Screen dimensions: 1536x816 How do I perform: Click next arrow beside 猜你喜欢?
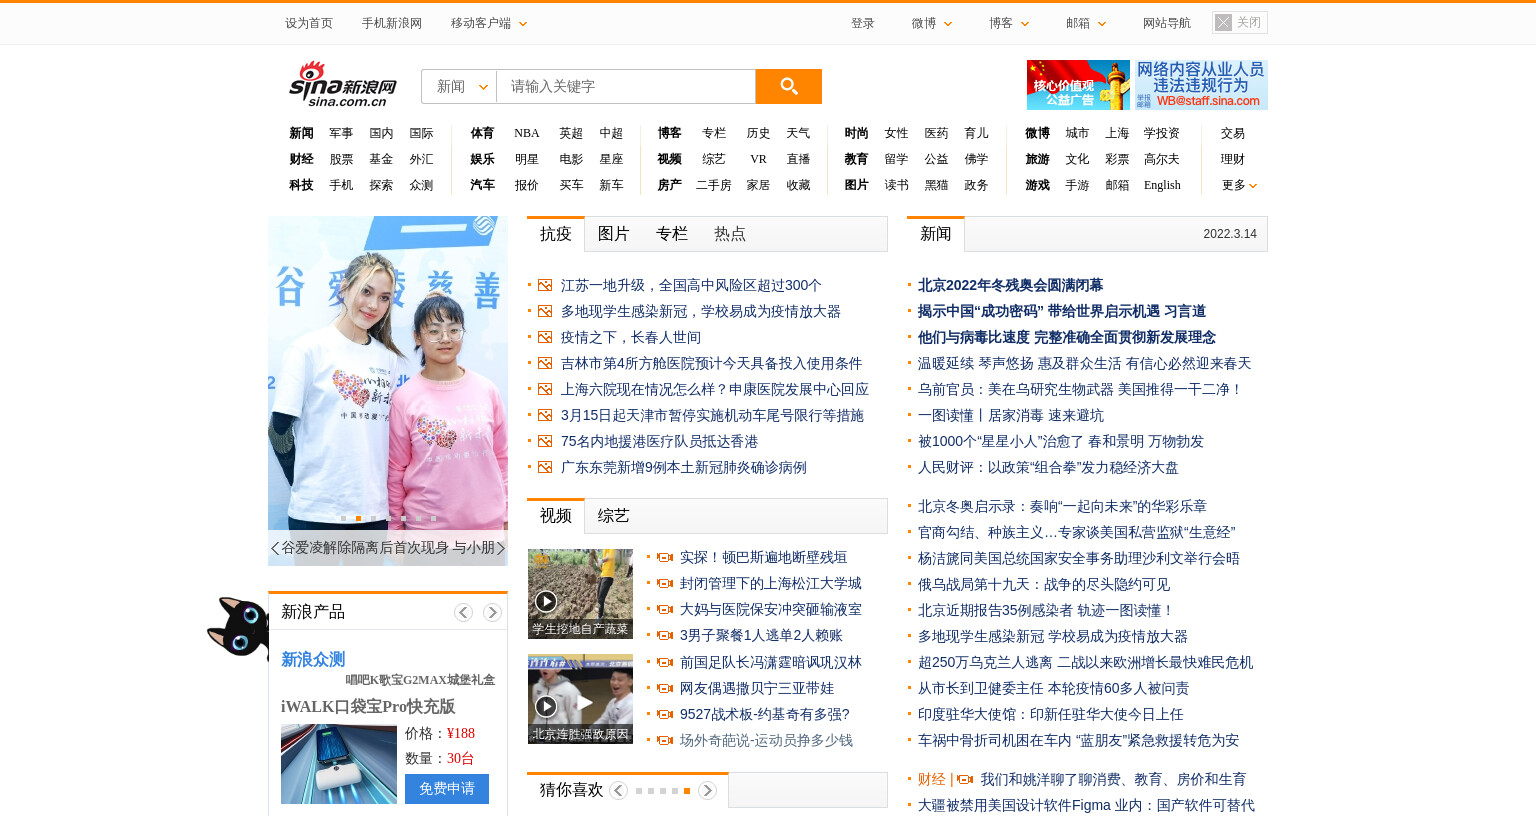pyautogui.click(x=707, y=790)
